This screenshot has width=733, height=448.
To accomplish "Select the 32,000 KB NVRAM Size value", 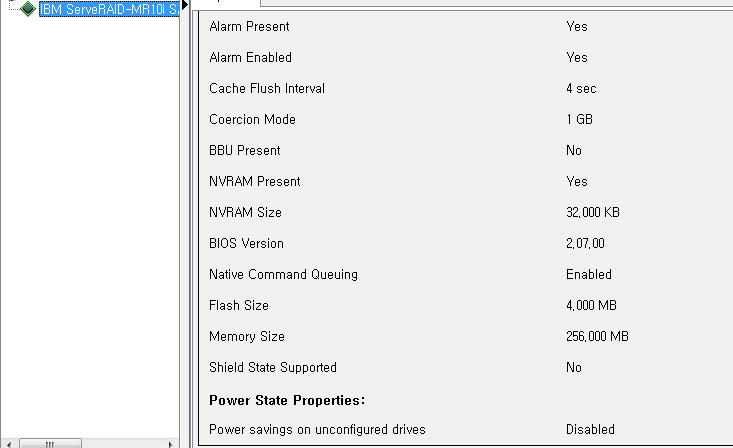I will coord(592,212).
